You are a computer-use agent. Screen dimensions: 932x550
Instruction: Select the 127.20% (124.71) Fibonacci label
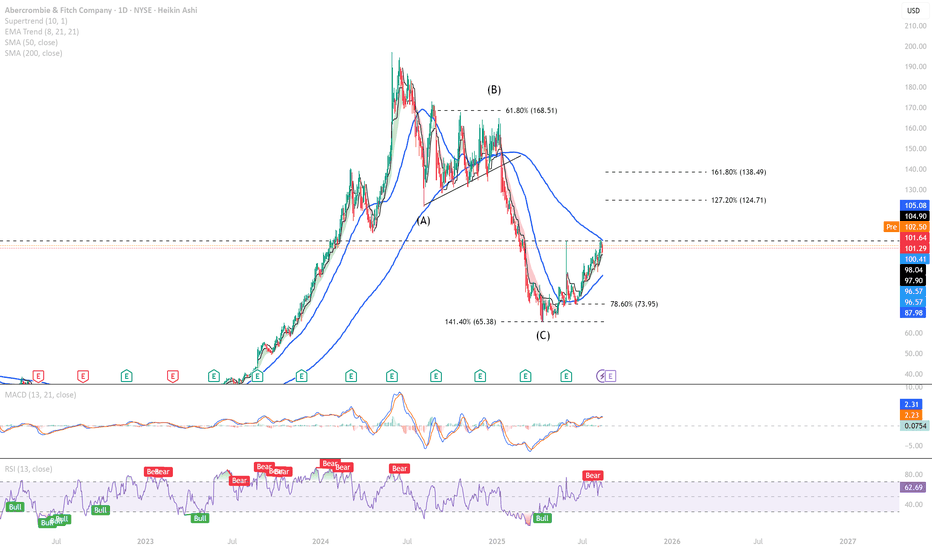(738, 200)
